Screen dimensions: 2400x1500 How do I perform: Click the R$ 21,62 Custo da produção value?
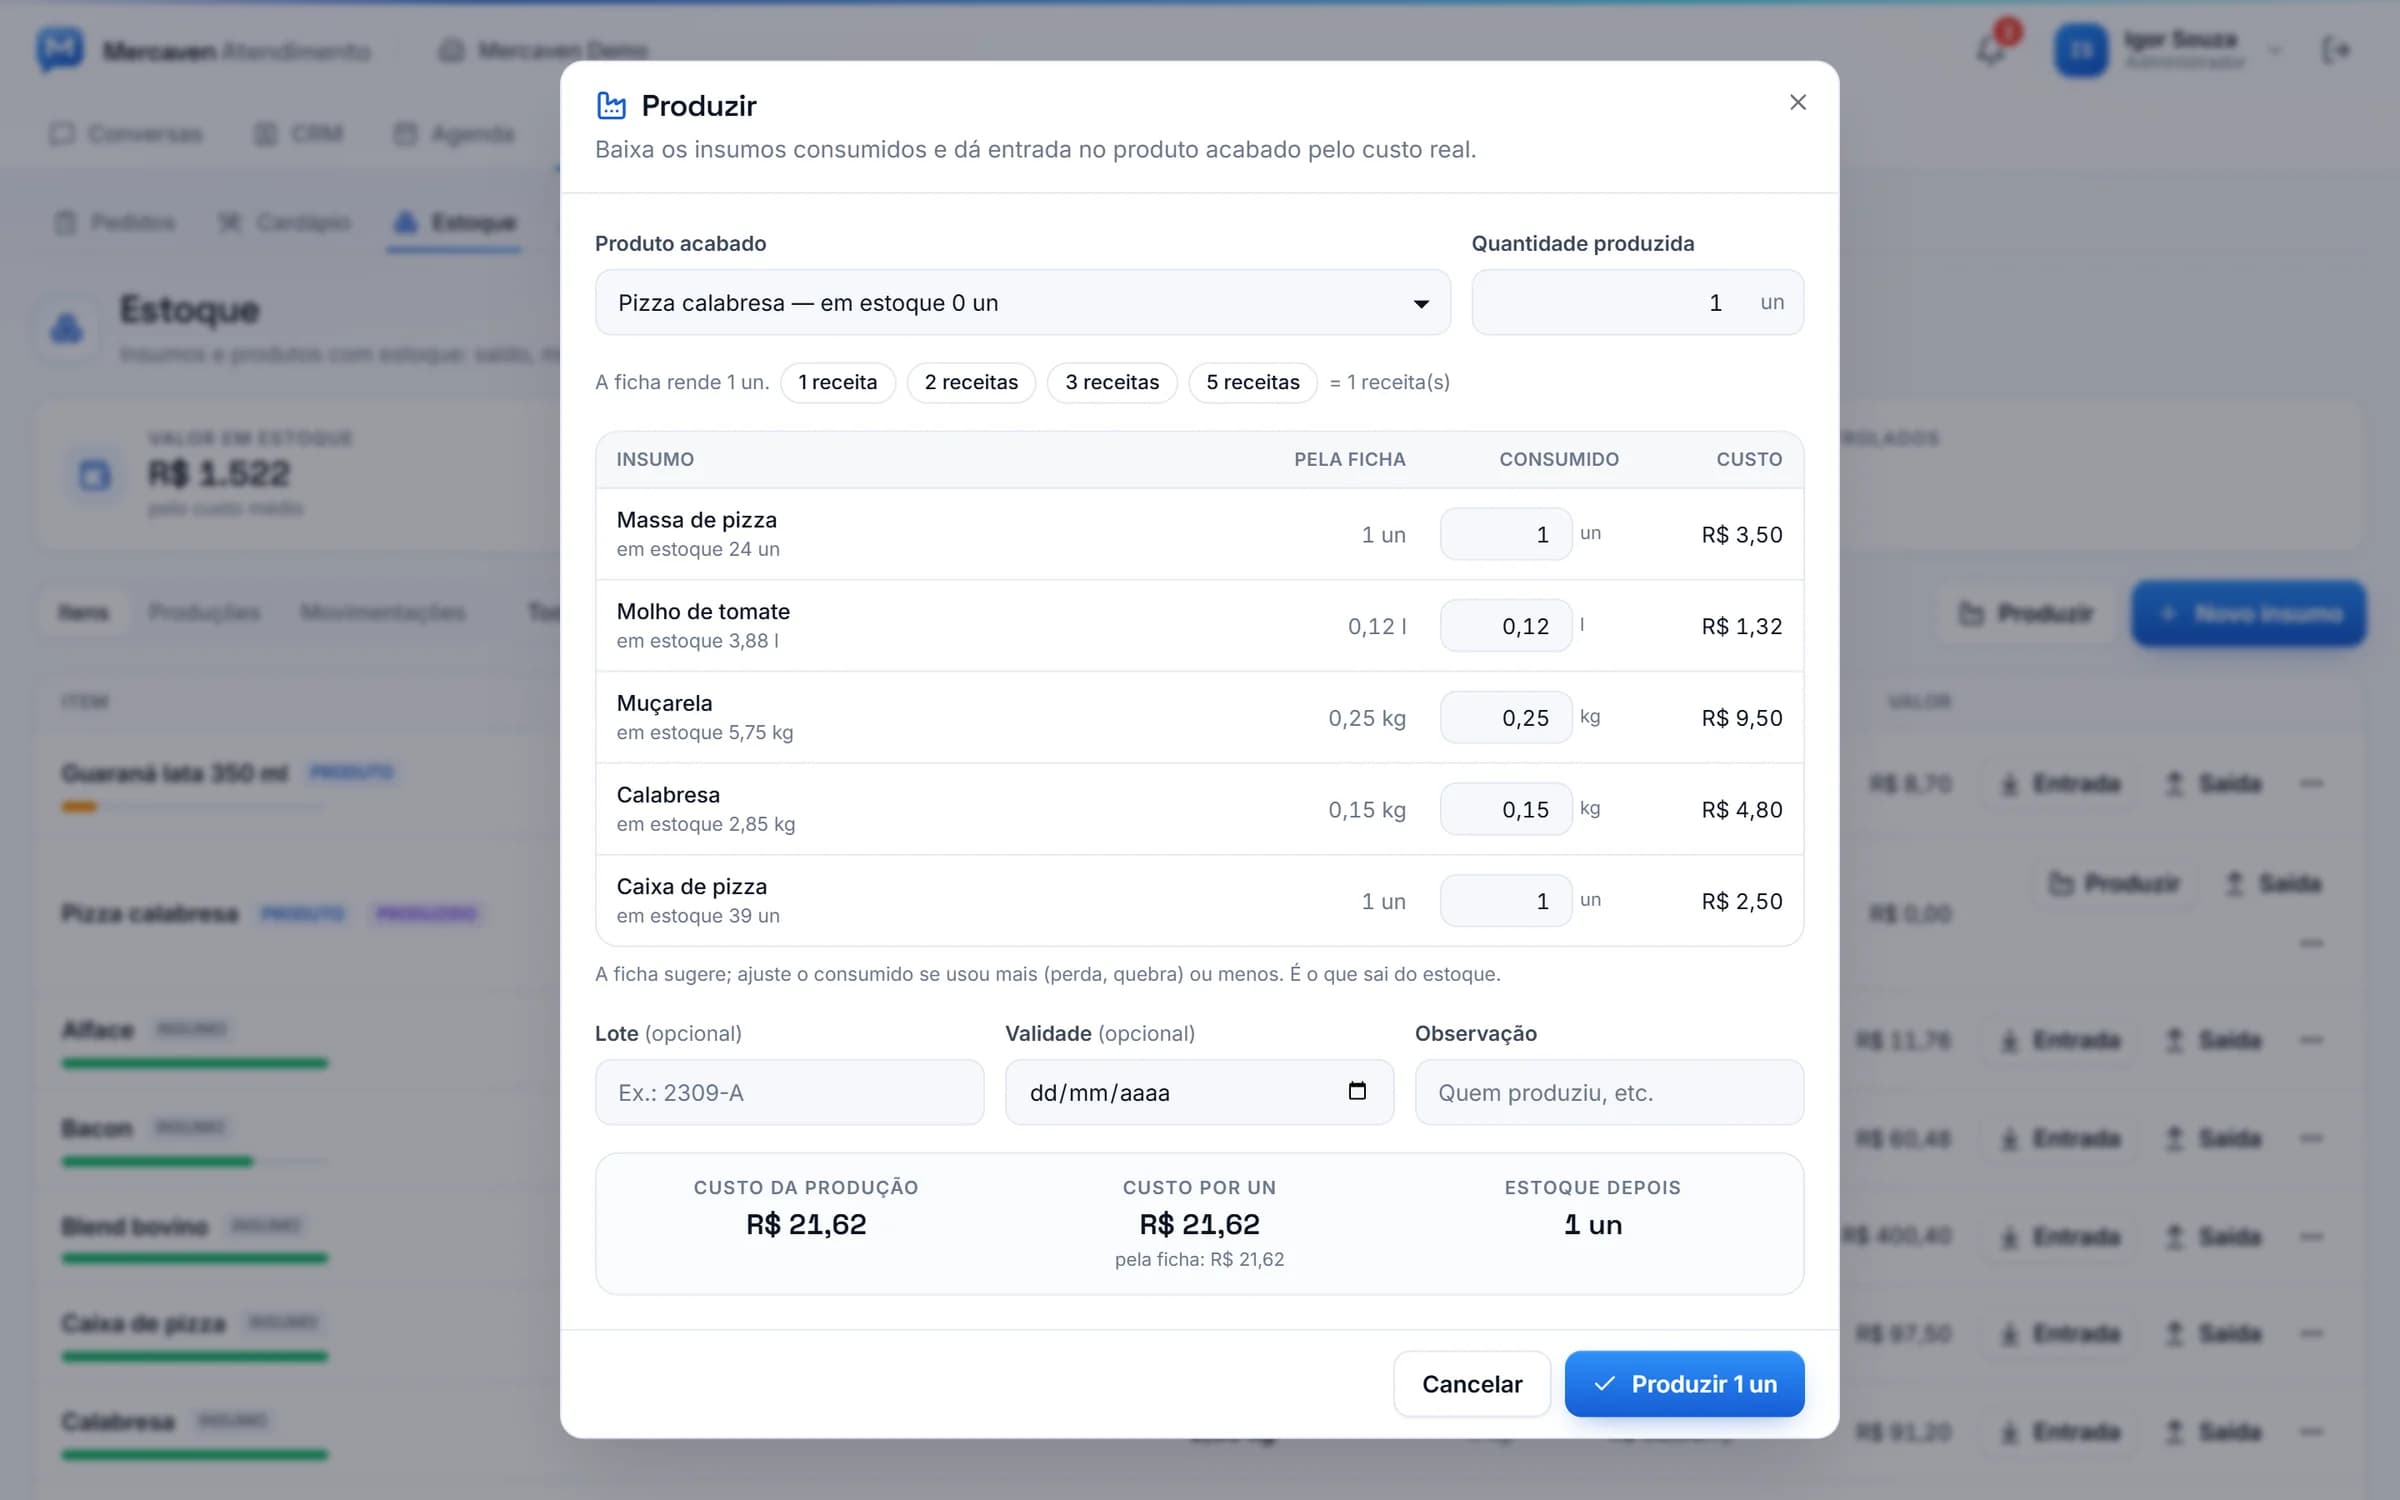click(x=806, y=1224)
